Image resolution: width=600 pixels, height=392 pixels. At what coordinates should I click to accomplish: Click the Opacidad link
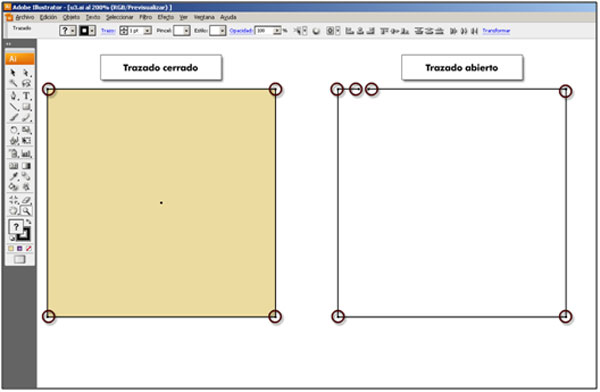pyautogui.click(x=241, y=31)
